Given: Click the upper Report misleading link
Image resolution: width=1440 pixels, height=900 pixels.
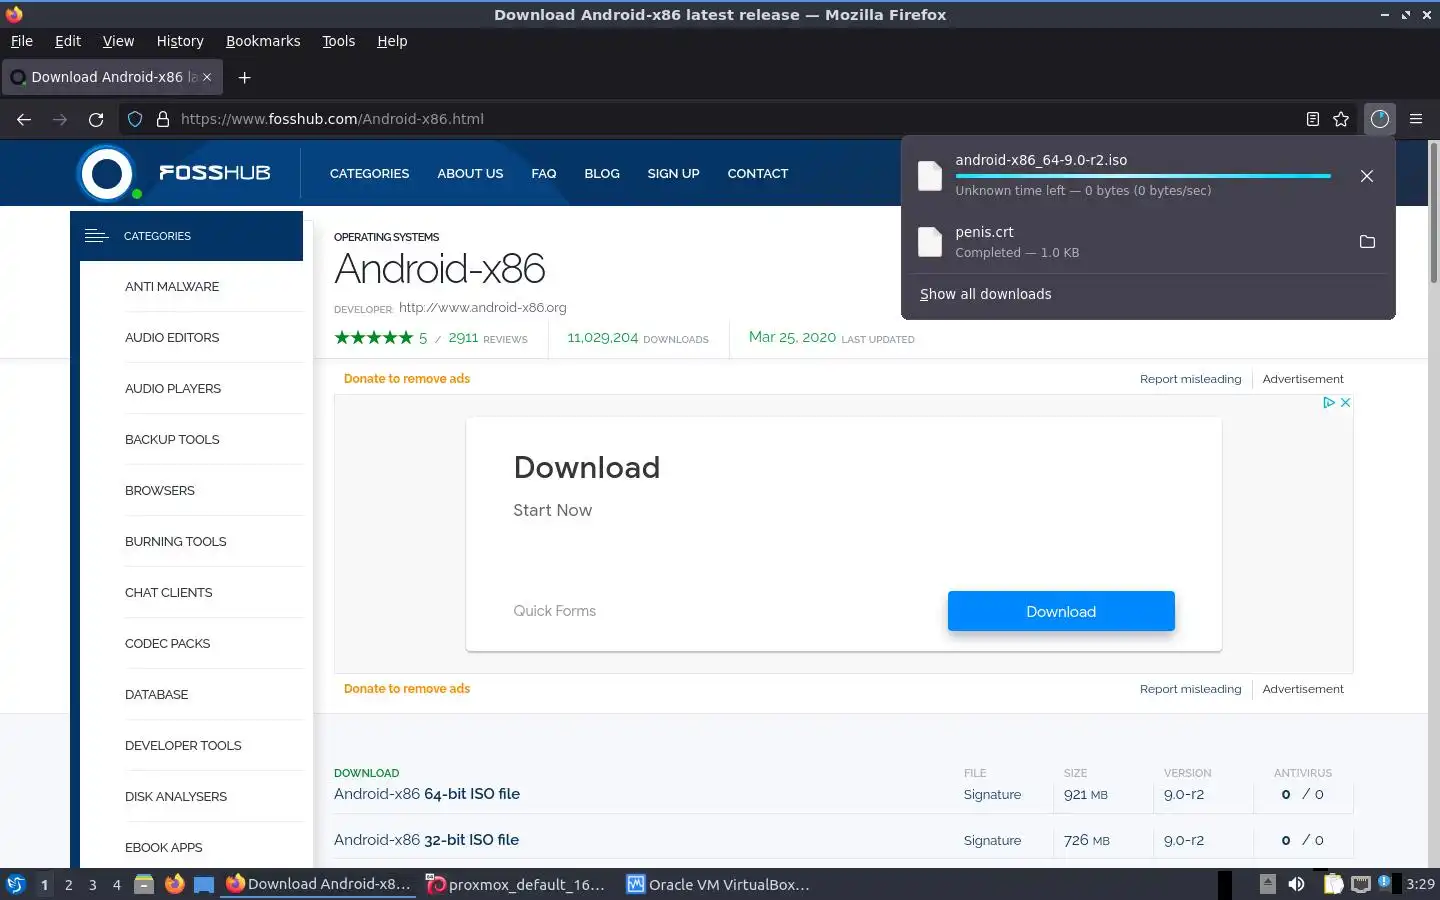Looking at the screenshot, I should pos(1190,379).
